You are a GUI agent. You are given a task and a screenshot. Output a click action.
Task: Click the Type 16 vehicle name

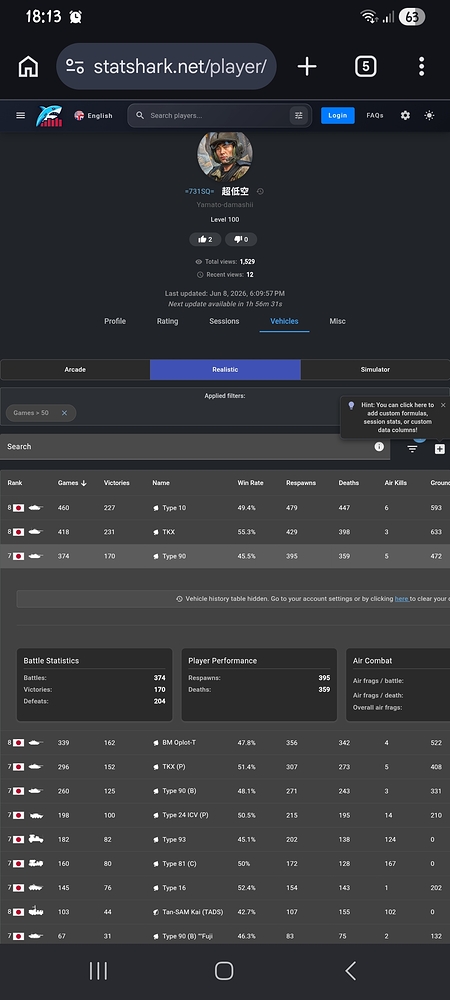[x=174, y=888]
